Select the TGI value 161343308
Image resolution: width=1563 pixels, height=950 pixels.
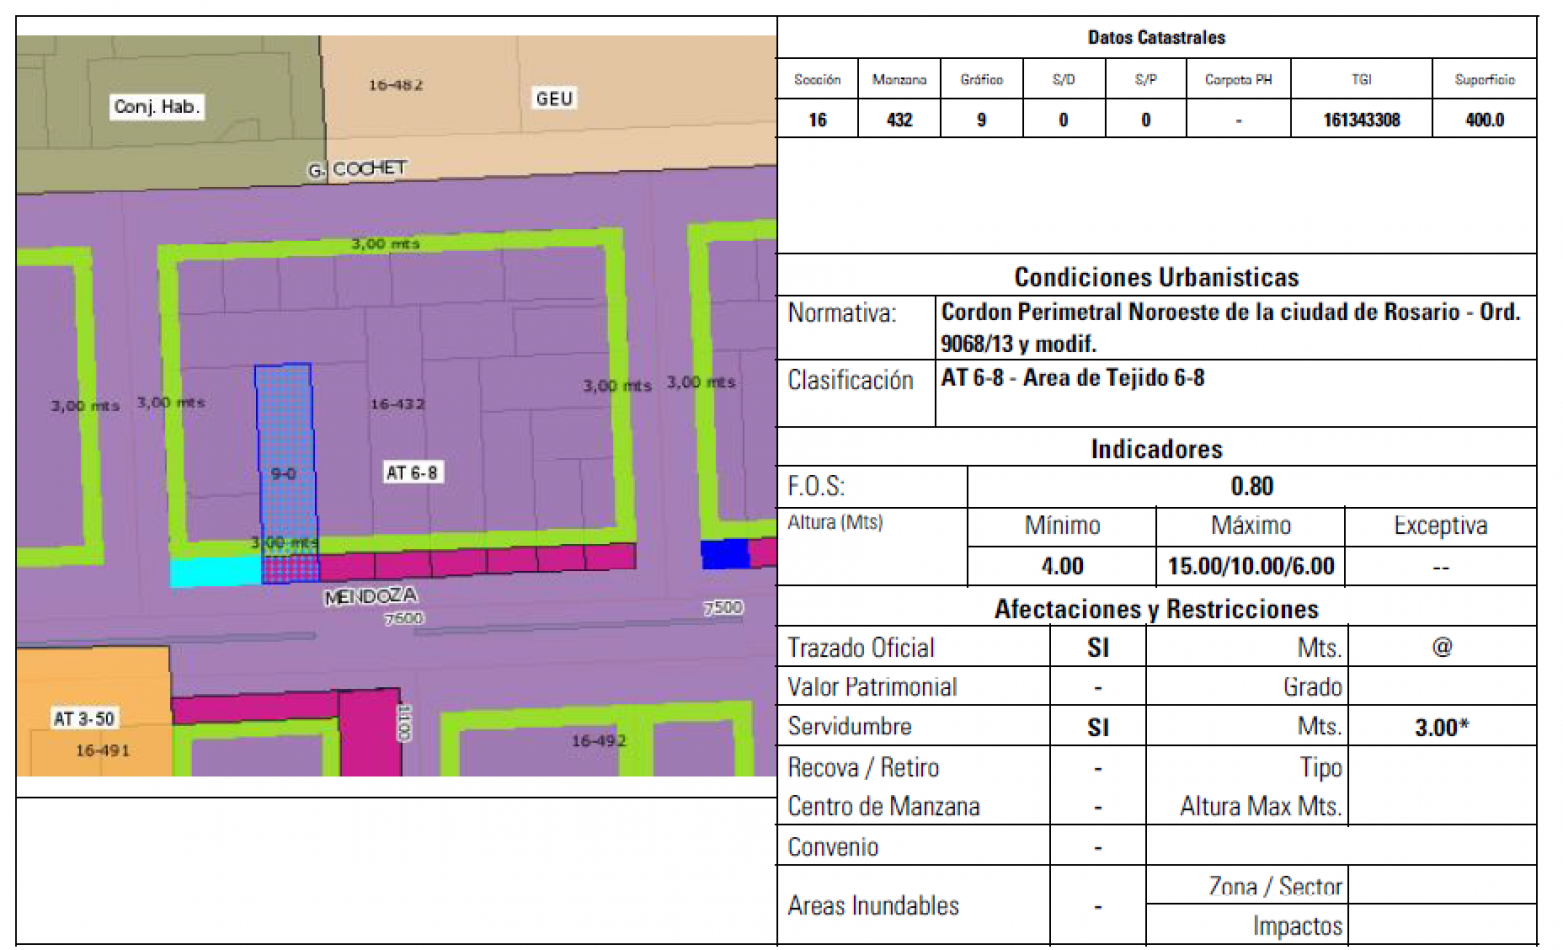point(1361,120)
